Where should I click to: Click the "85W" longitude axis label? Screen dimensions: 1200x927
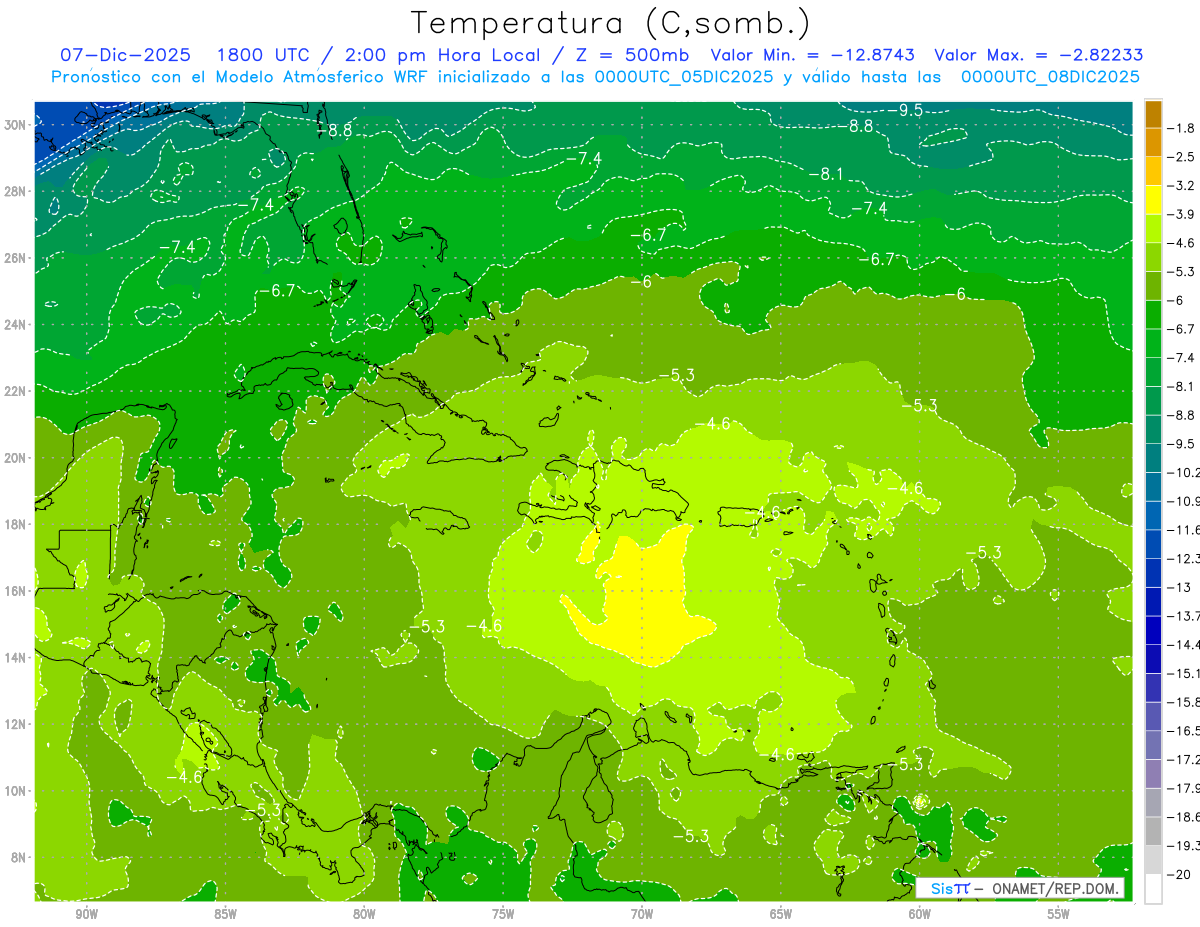tap(225, 914)
